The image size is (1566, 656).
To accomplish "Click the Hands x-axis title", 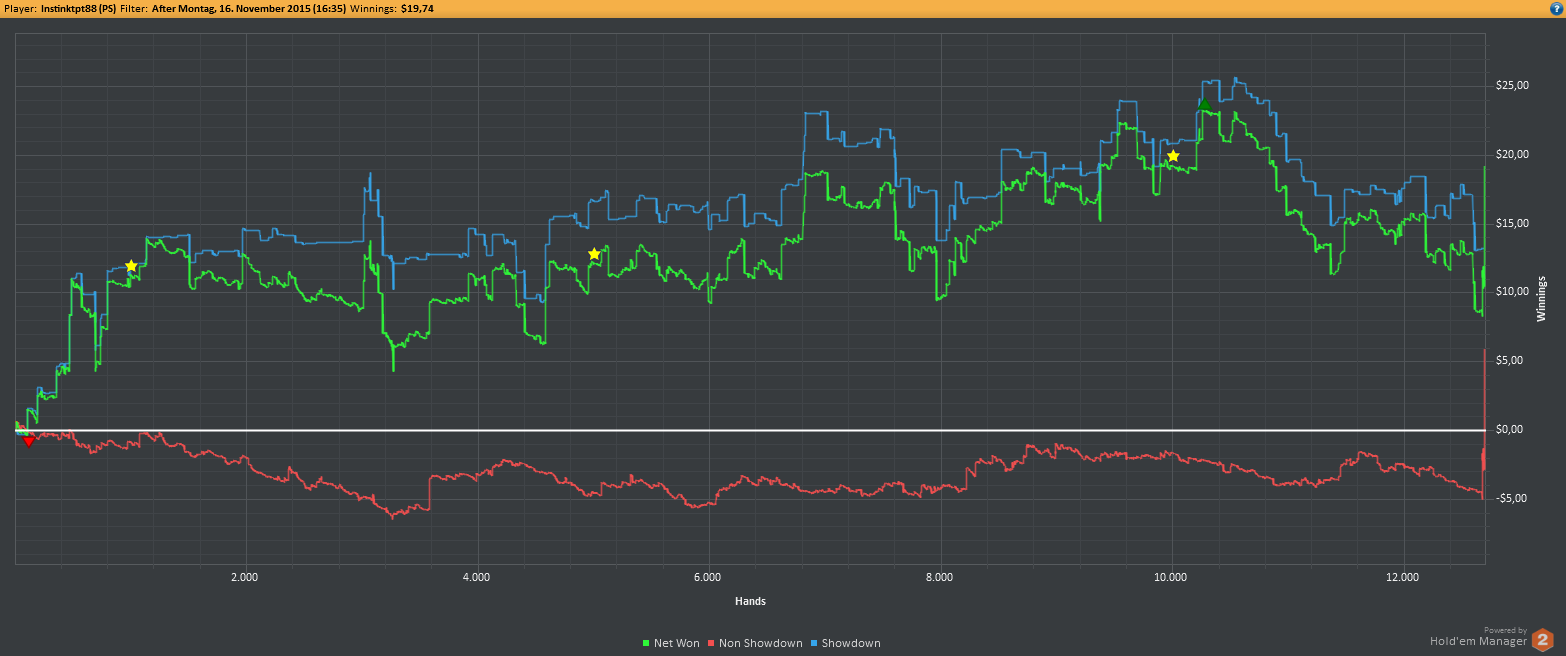I will pyautogui.click(x=750, y=601).
